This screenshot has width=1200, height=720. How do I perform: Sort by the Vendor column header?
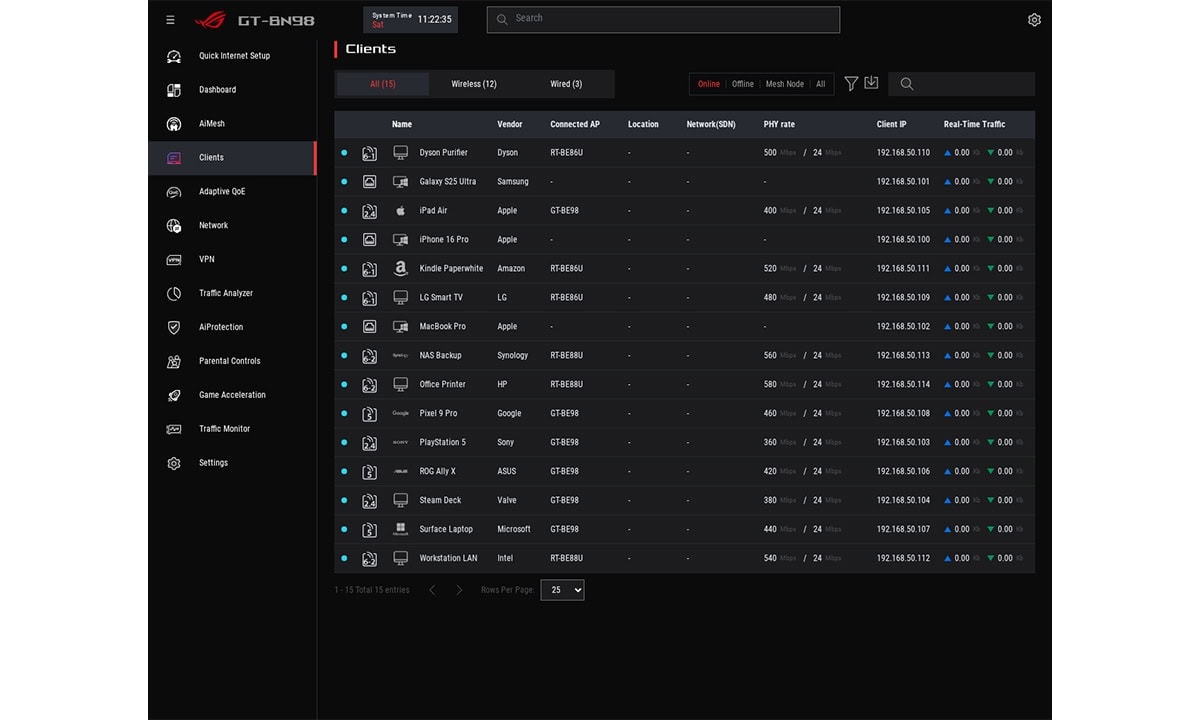point(510,125)
